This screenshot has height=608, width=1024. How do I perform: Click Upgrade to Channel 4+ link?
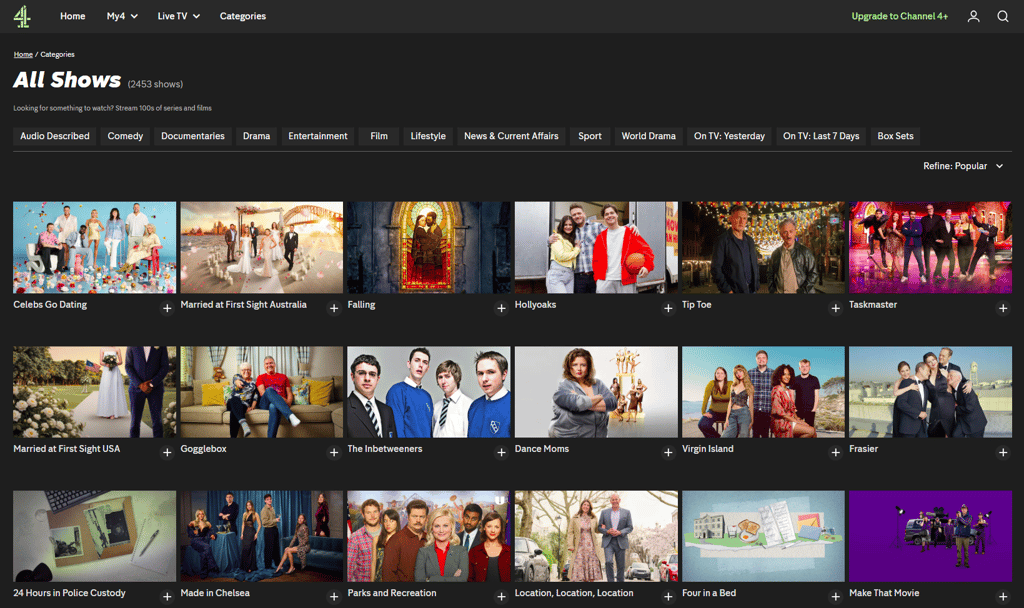coord(899,16)
